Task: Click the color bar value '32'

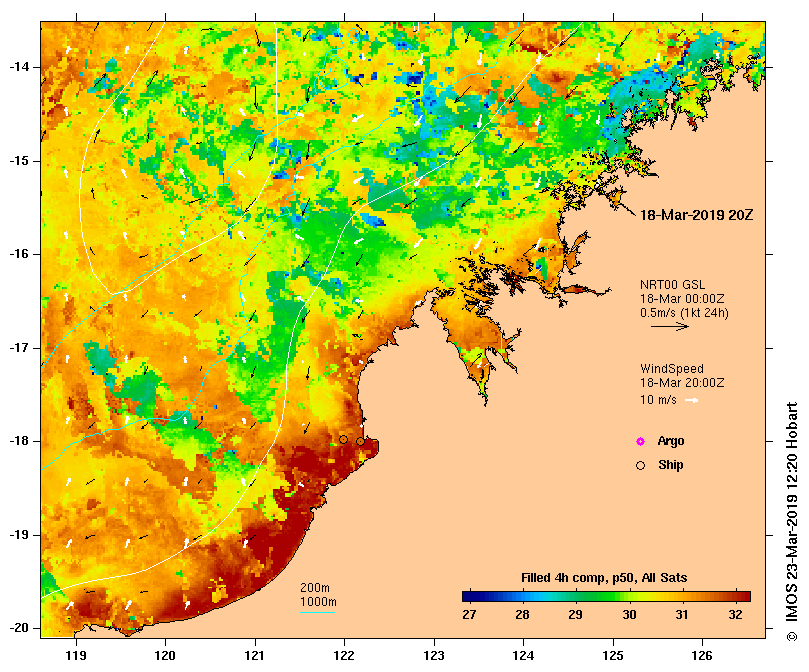Action: pos(735,615)
